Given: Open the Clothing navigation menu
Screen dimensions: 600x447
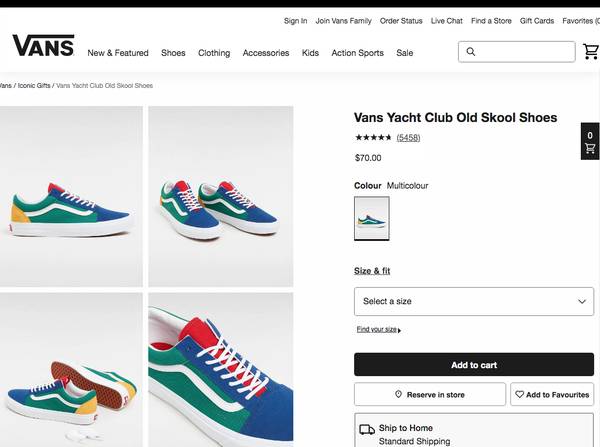Looking at the screenshot, I should pyautogui.click(x=214, y=53).
